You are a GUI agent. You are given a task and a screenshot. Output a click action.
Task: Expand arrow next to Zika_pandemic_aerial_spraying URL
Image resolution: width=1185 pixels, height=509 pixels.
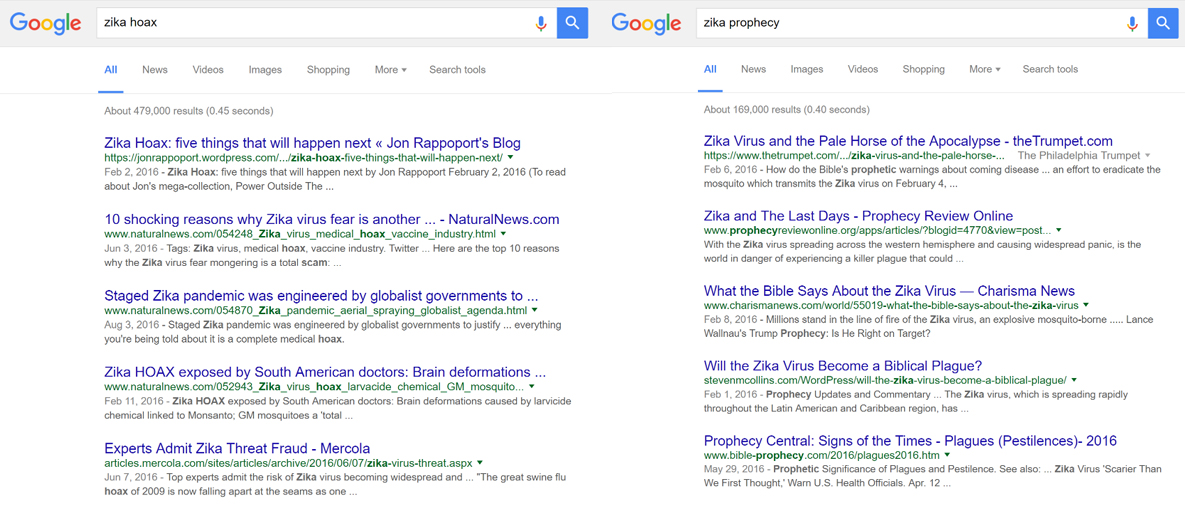click(535, 310)
